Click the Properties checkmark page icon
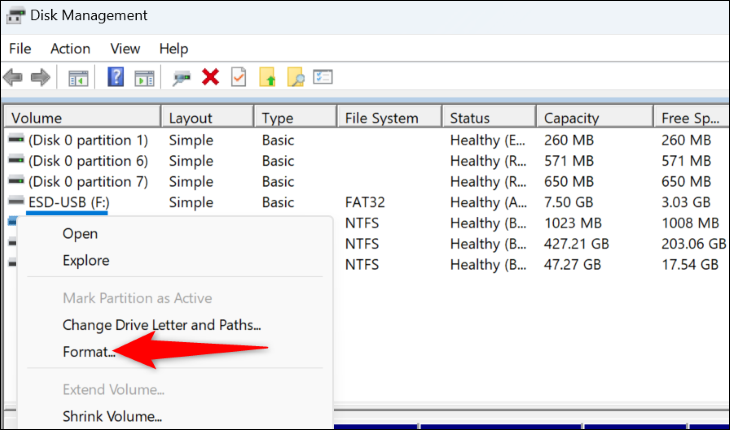Screen dimensions: 730x430 tap(238, 77)
